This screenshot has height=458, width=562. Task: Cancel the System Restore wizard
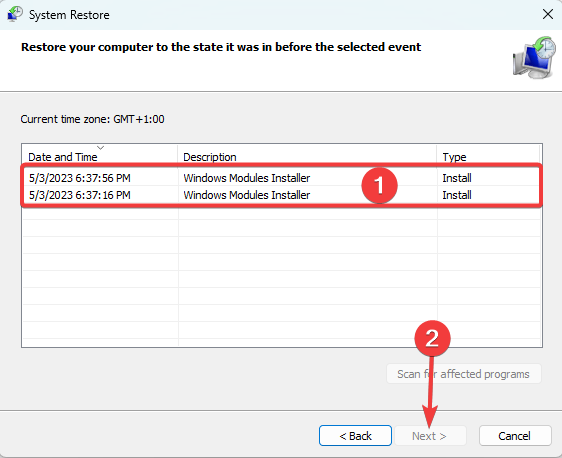pos(514,436)
